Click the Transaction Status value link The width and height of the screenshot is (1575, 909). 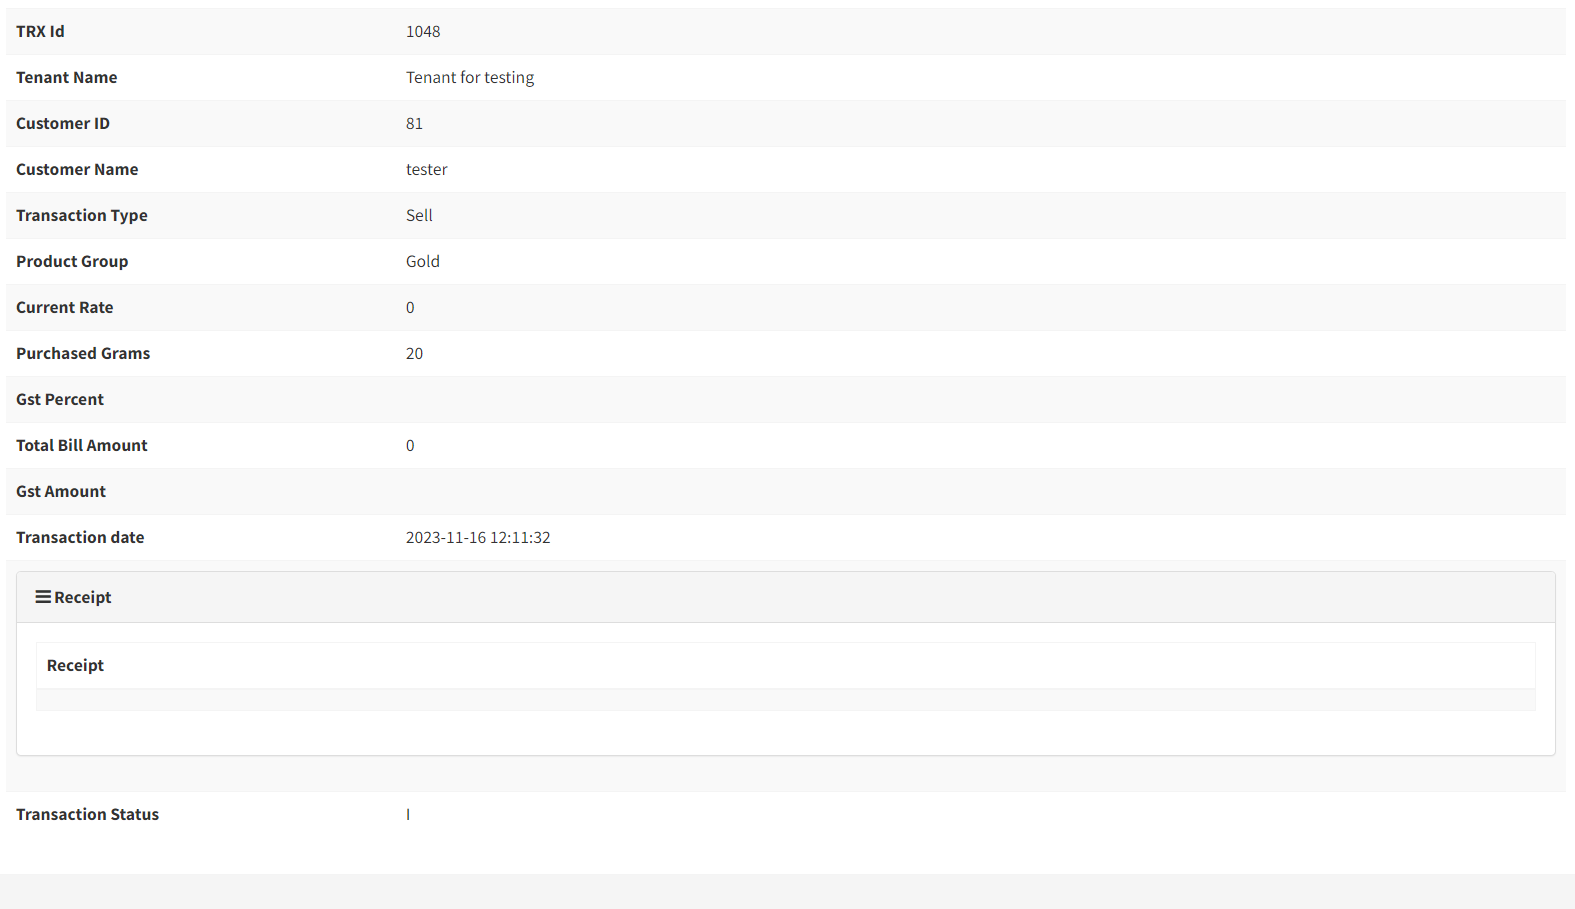(x=408, y=815)
